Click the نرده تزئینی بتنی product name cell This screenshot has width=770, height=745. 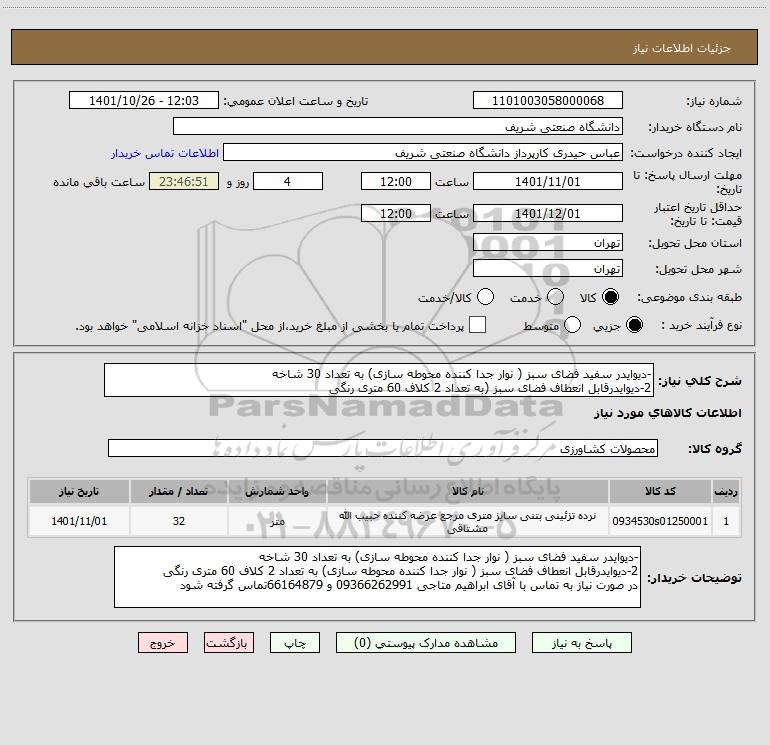point(468,521)
